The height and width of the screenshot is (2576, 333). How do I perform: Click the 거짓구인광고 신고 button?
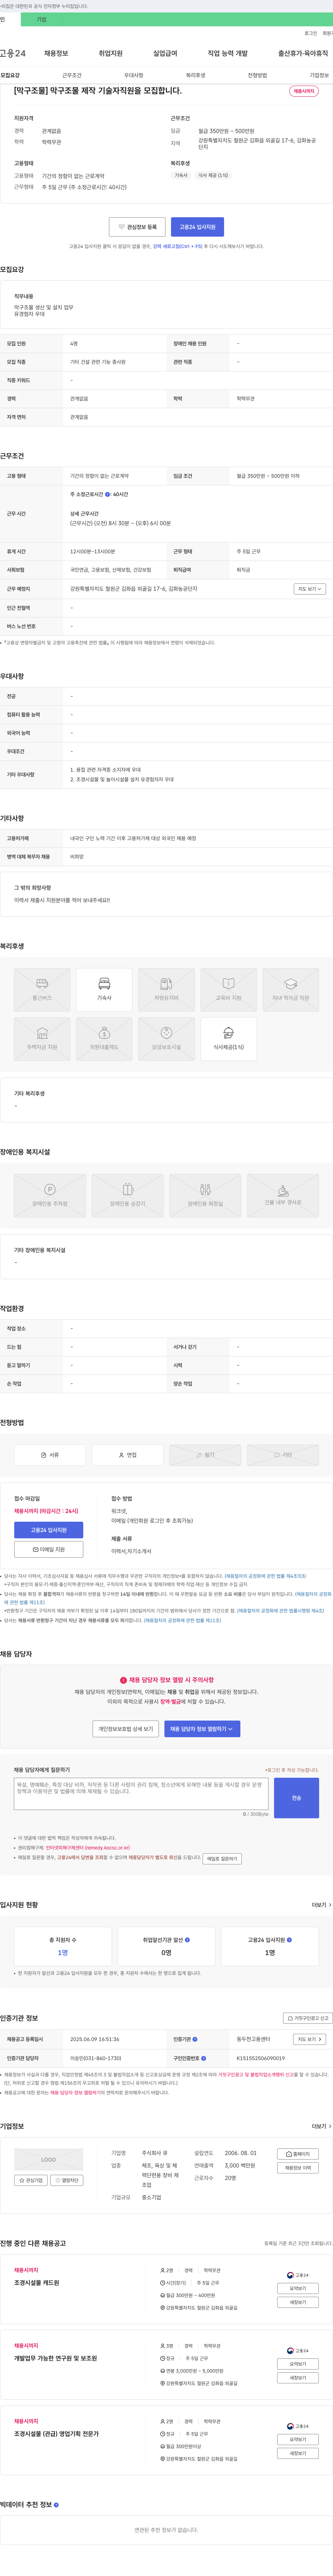[308, 2018]
